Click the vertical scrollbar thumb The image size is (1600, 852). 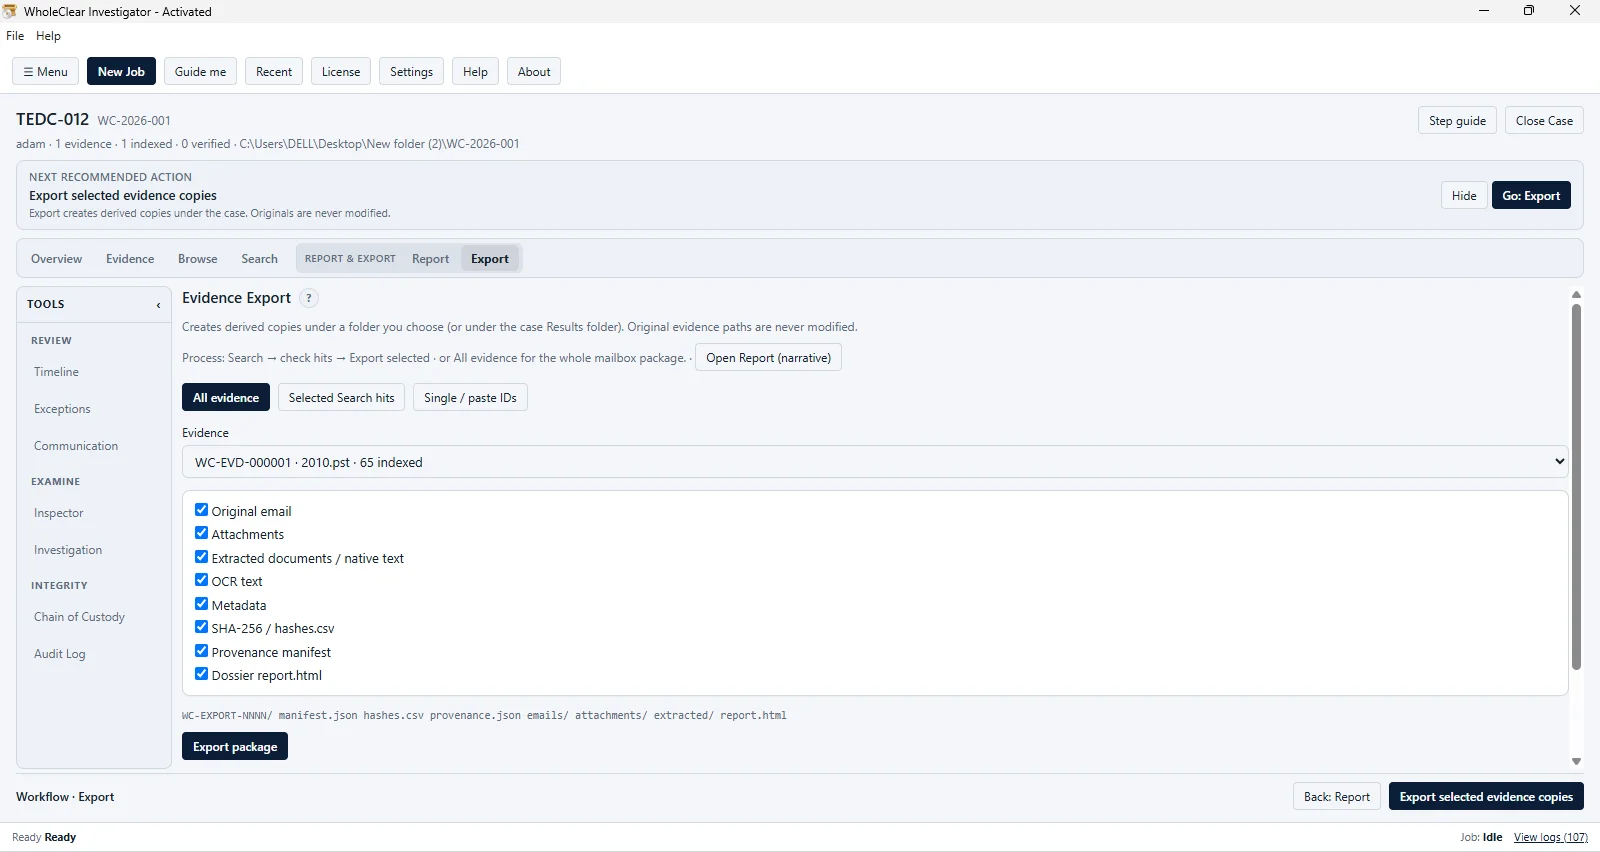tap(1576, 487)
